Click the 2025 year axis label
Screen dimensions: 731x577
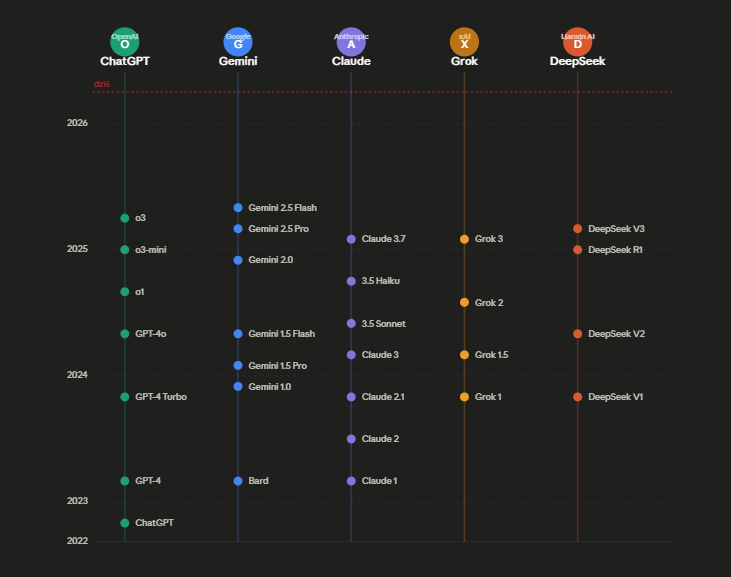(77, 249)
